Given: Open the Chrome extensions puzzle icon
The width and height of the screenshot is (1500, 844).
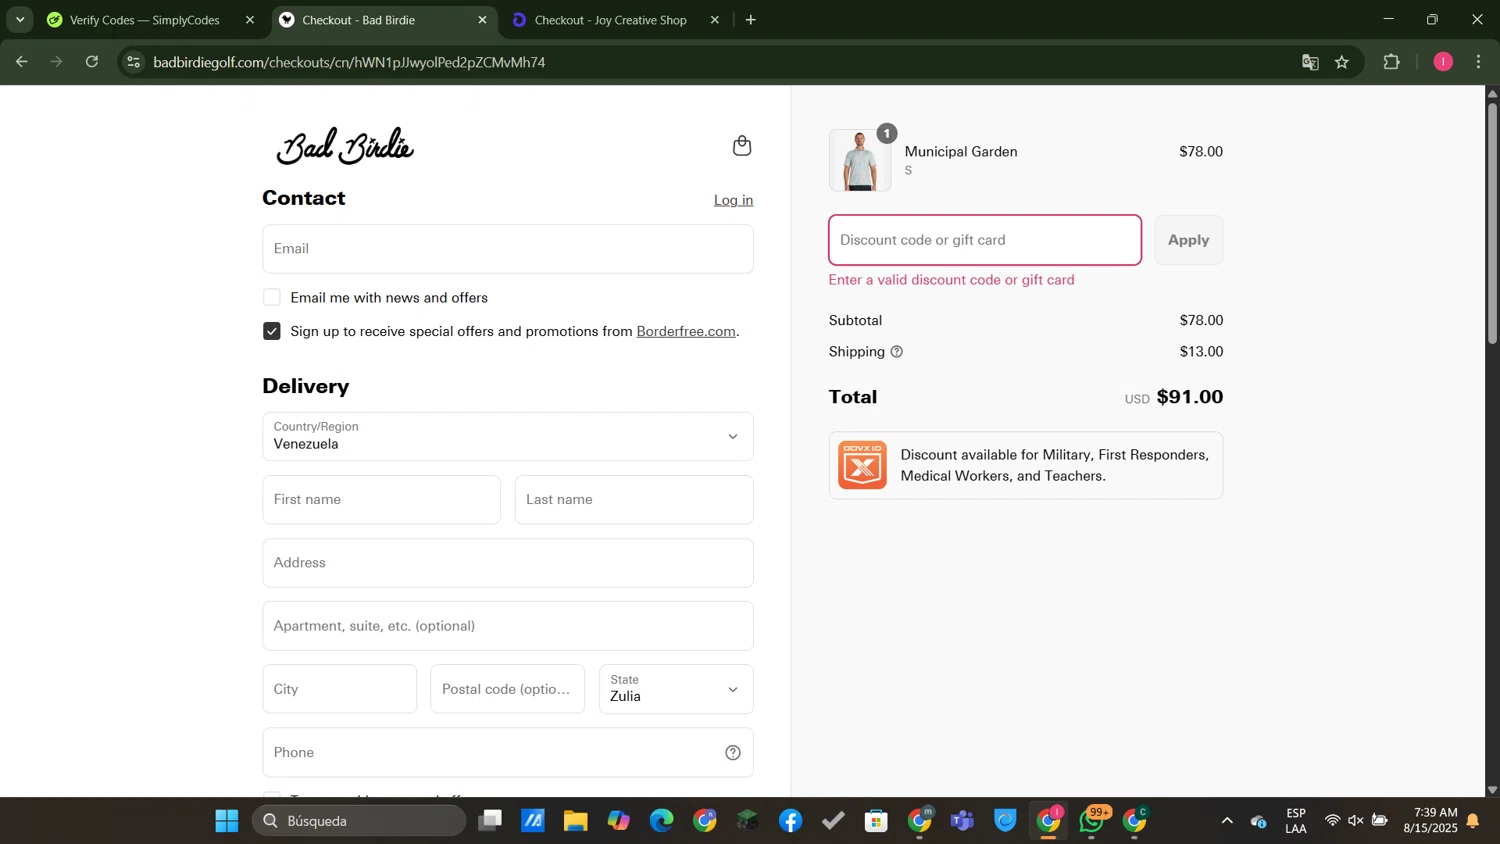Looking at the screenshot, I should pos(1391,62).
